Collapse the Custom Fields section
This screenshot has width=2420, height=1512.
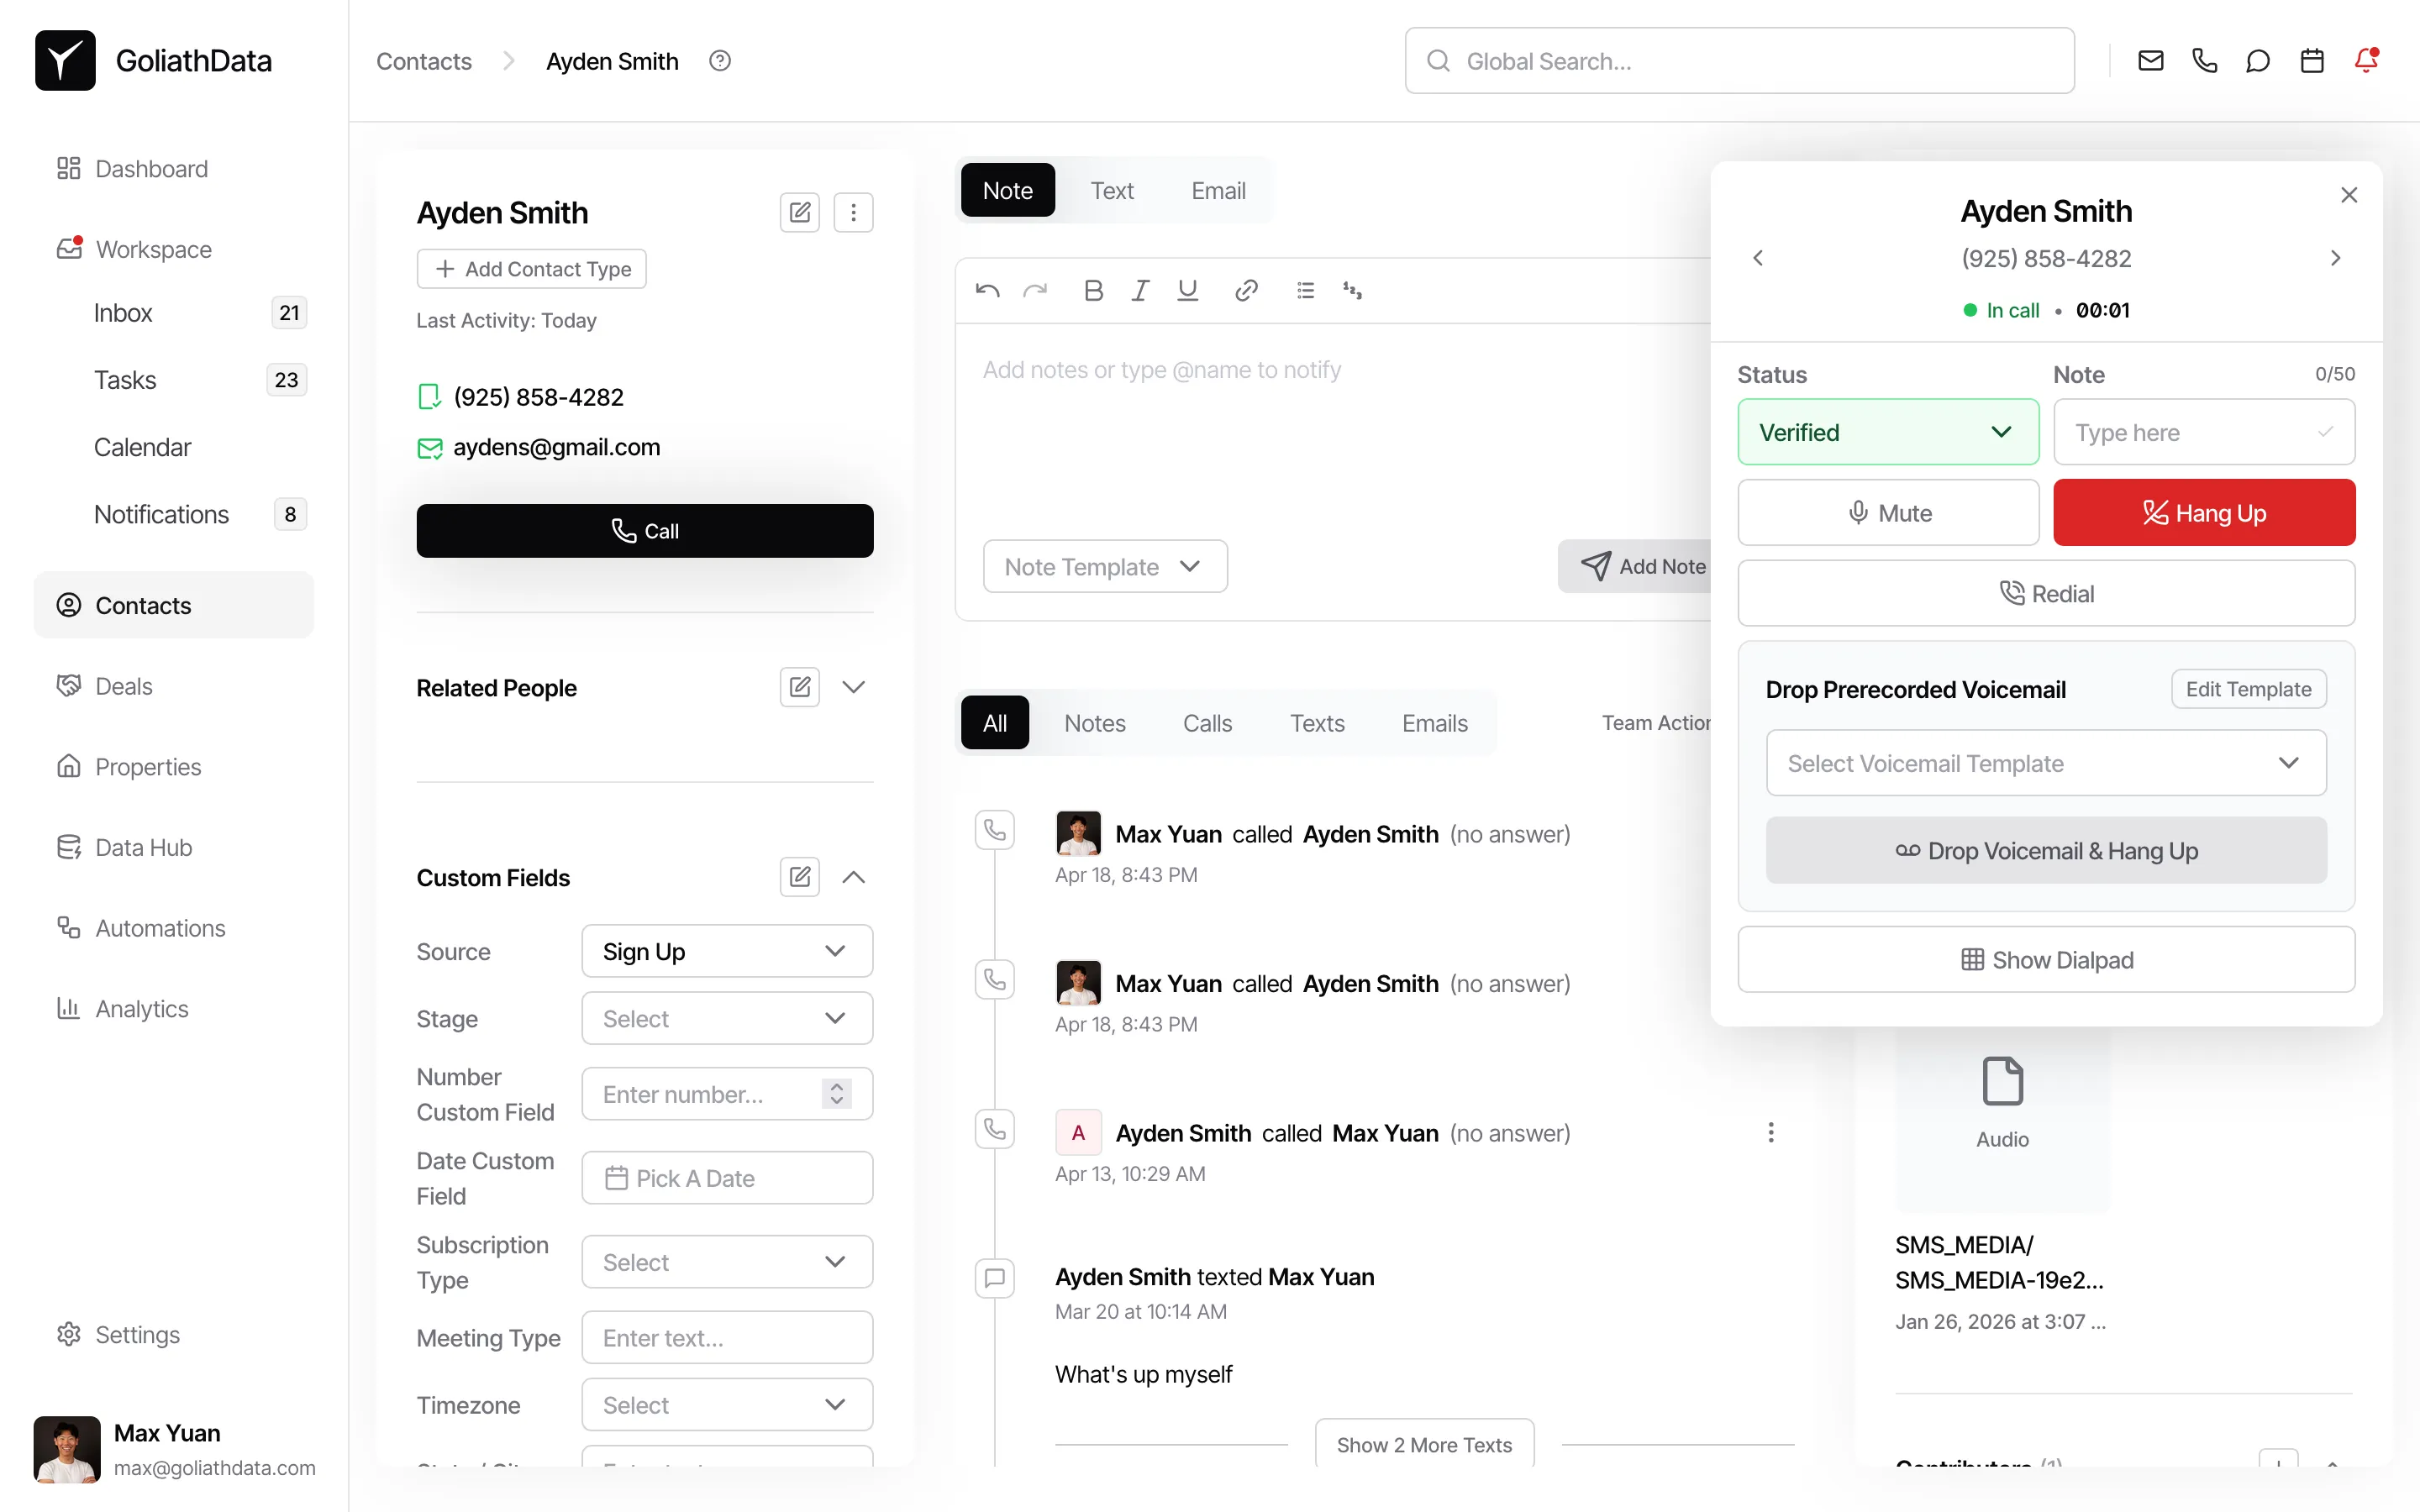(x=853, y=877)
